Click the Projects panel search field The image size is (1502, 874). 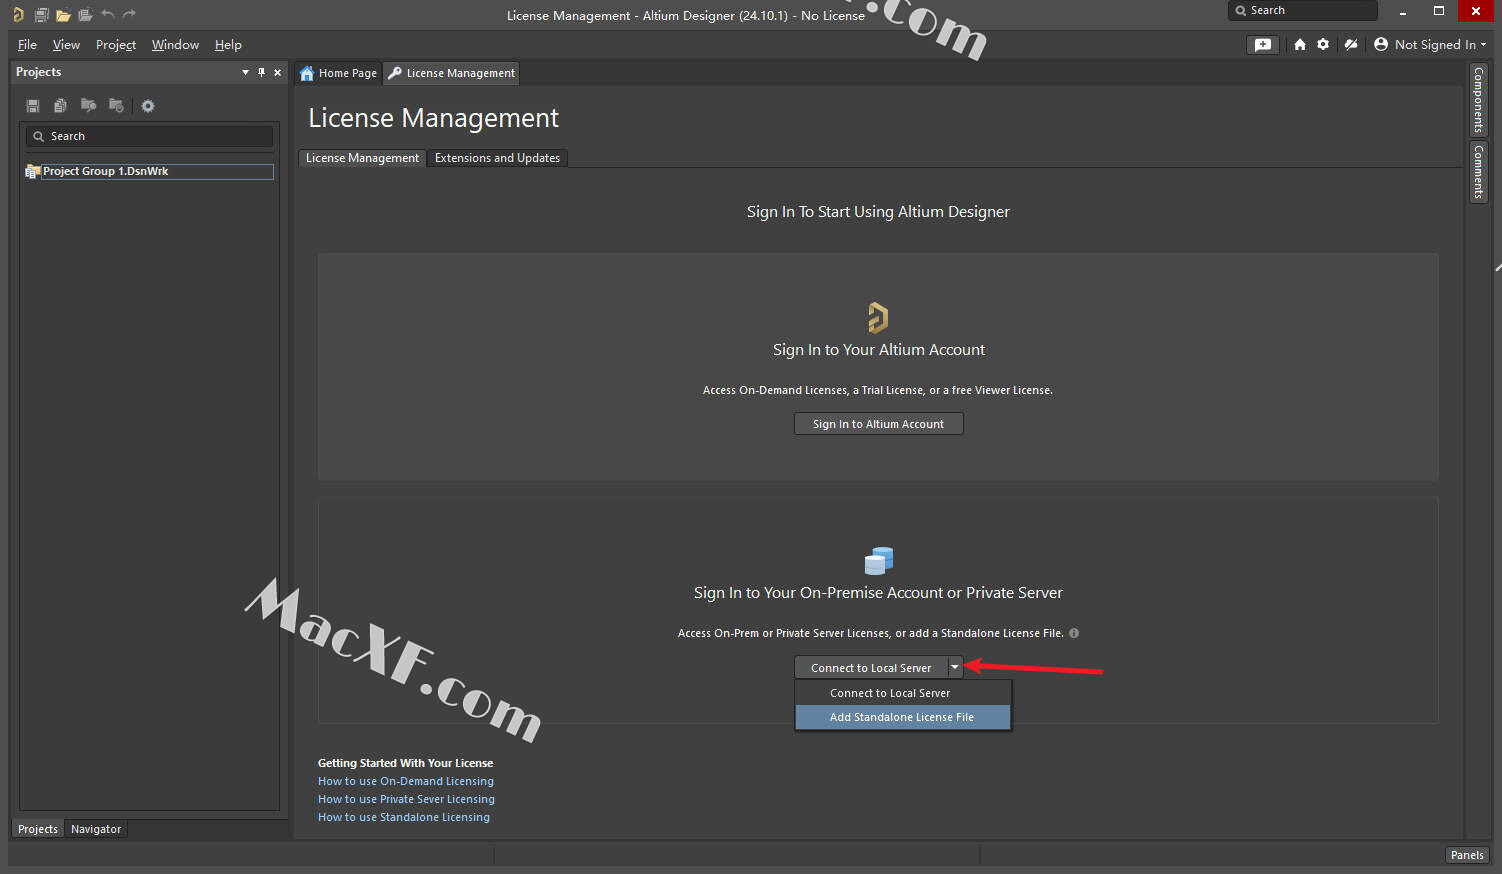point(149,136)
